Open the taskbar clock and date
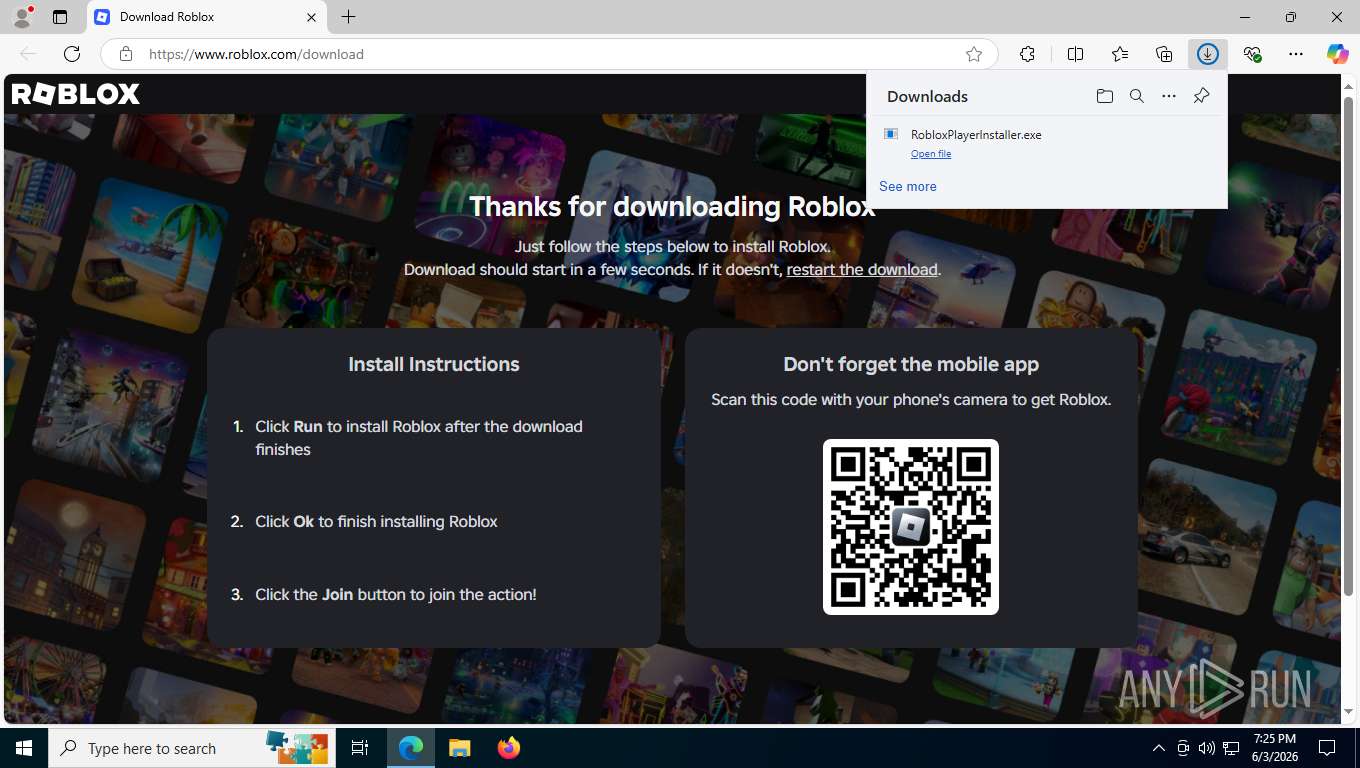This screenshot has height=768, width=1360. coord(1275,748)
